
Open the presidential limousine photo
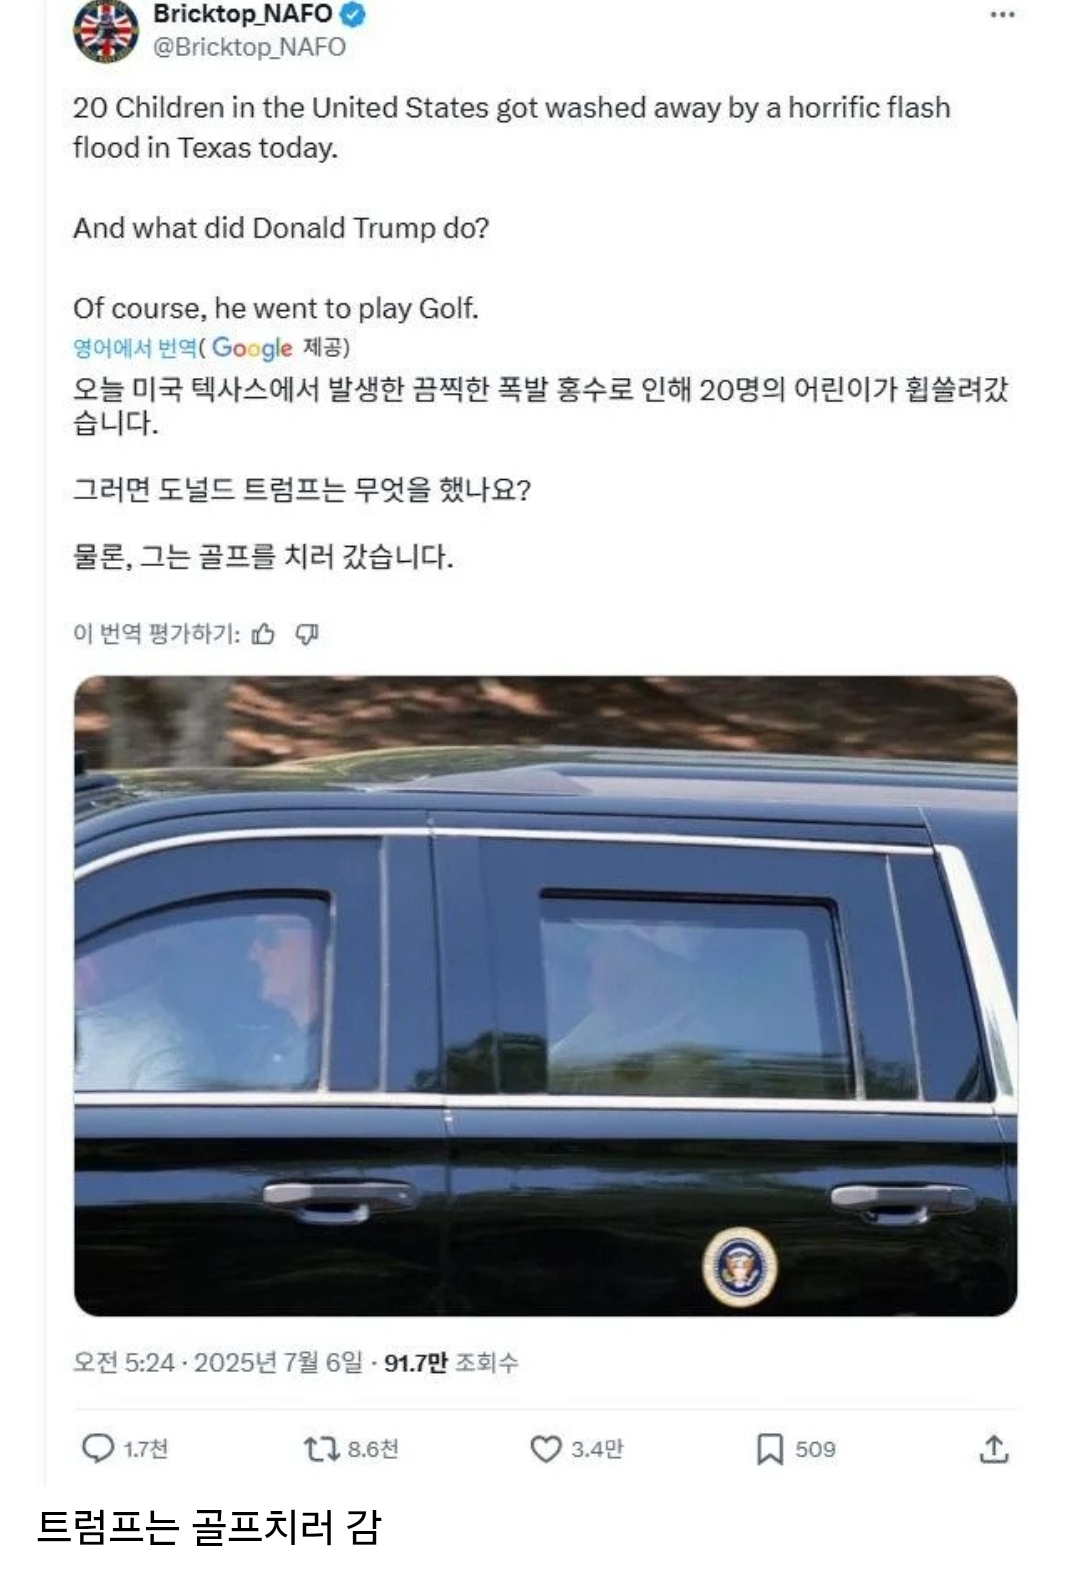click(545, 996)
